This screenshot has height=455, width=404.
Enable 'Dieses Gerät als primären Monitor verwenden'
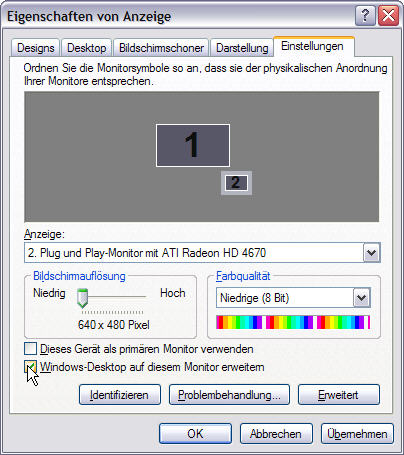[30, 349]
